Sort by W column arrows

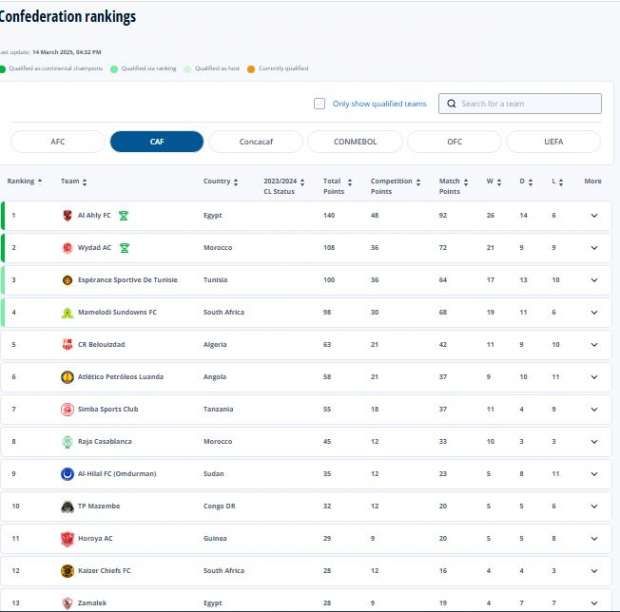point(499,182)
